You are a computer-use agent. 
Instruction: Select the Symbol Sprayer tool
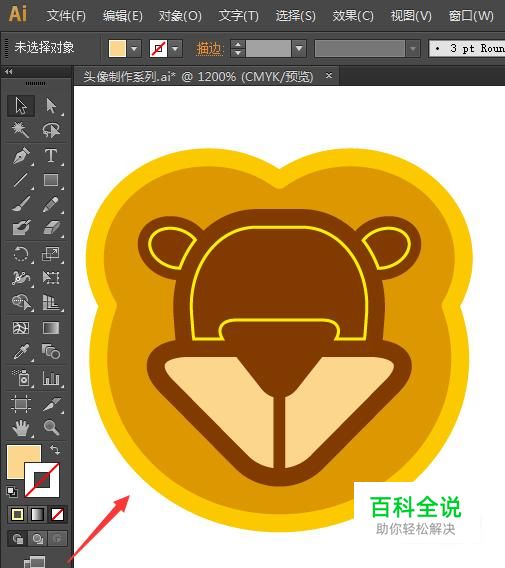pos(21,378)
